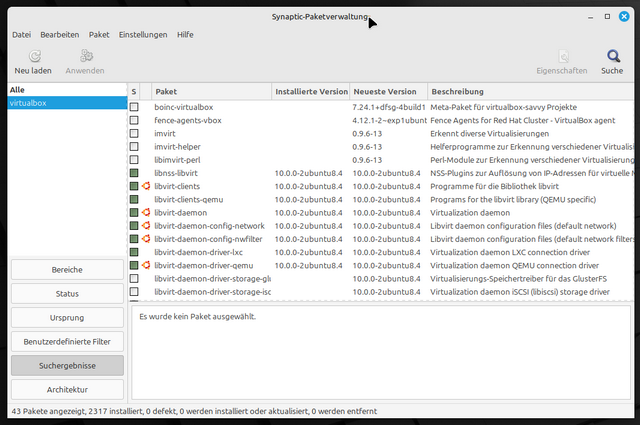Show the Ursprung filter view
The width and height of the screenshot is (640, 425).
67,318
